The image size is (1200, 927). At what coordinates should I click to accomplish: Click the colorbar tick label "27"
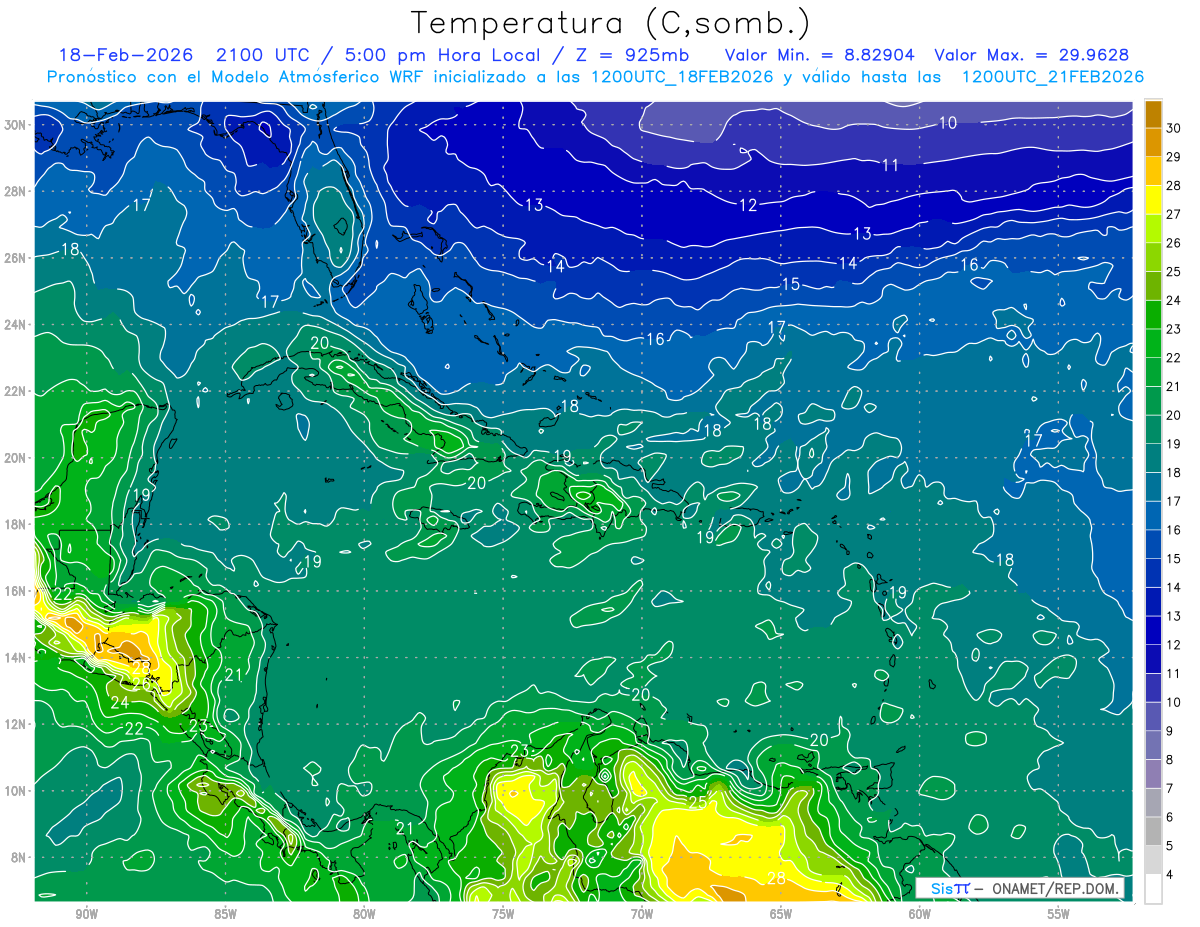1173,214
